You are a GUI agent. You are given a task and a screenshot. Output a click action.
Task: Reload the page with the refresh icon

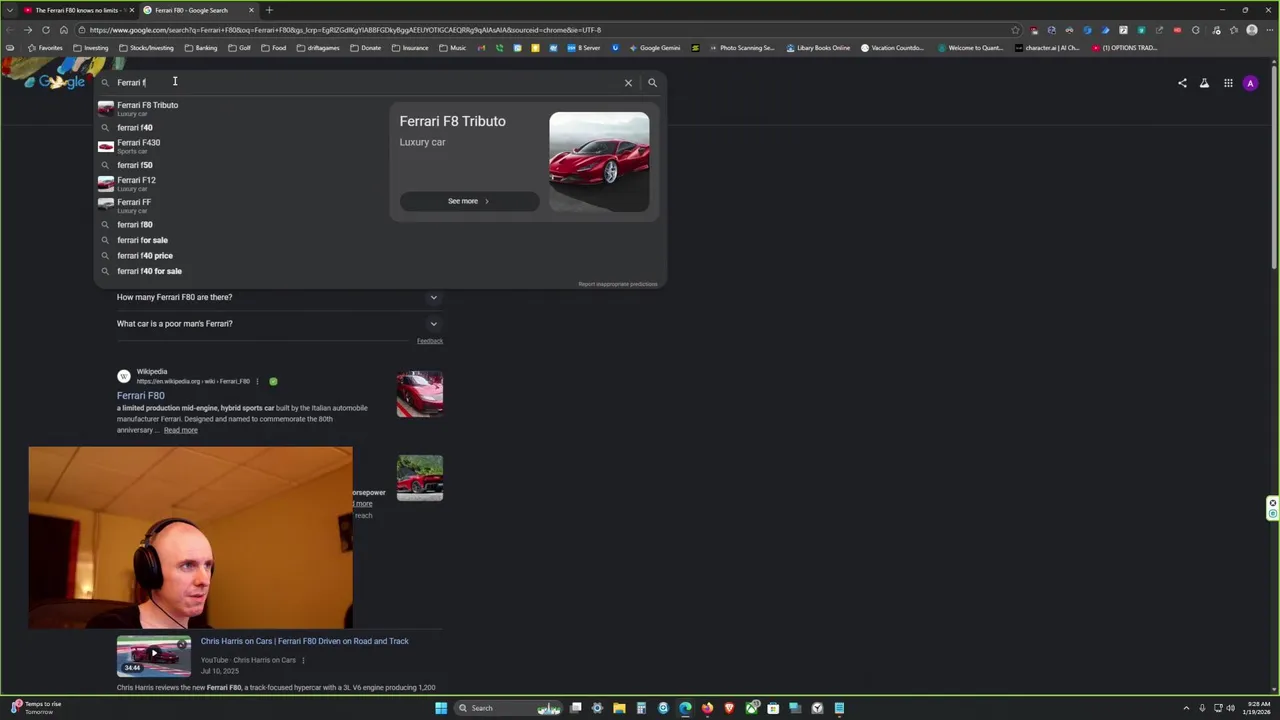tap(46, 30)
